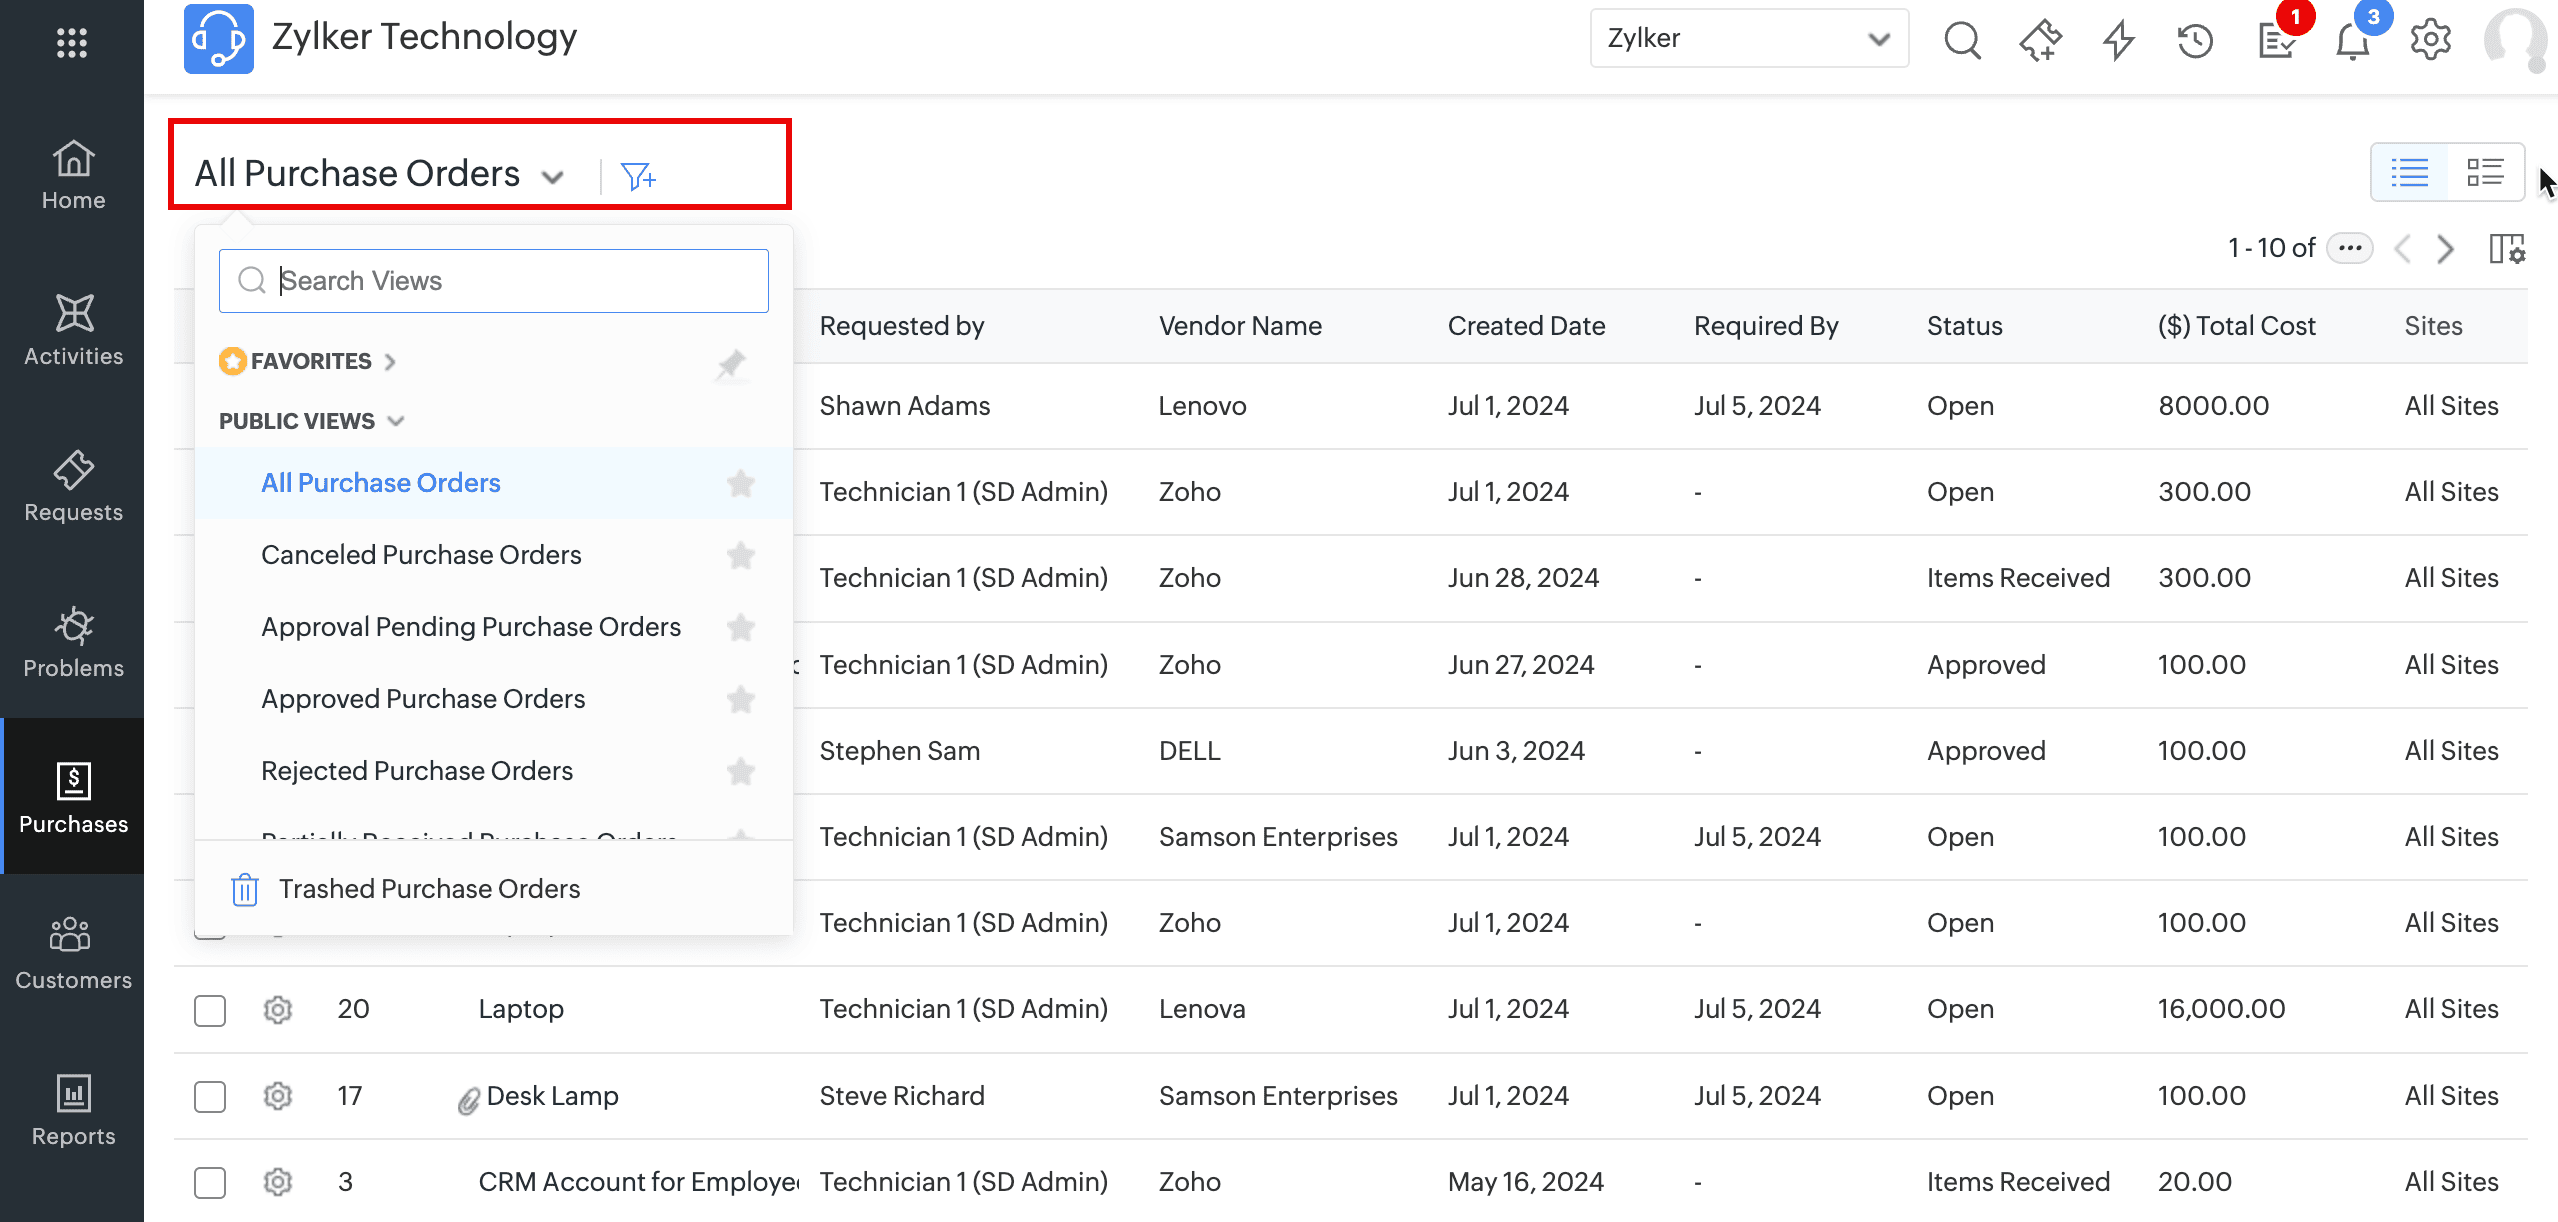The width and height of the screenshot is (2558, 1222).
Task: Star Canceled Purchase Orders as favorite
Action: [x=740, y=555]
